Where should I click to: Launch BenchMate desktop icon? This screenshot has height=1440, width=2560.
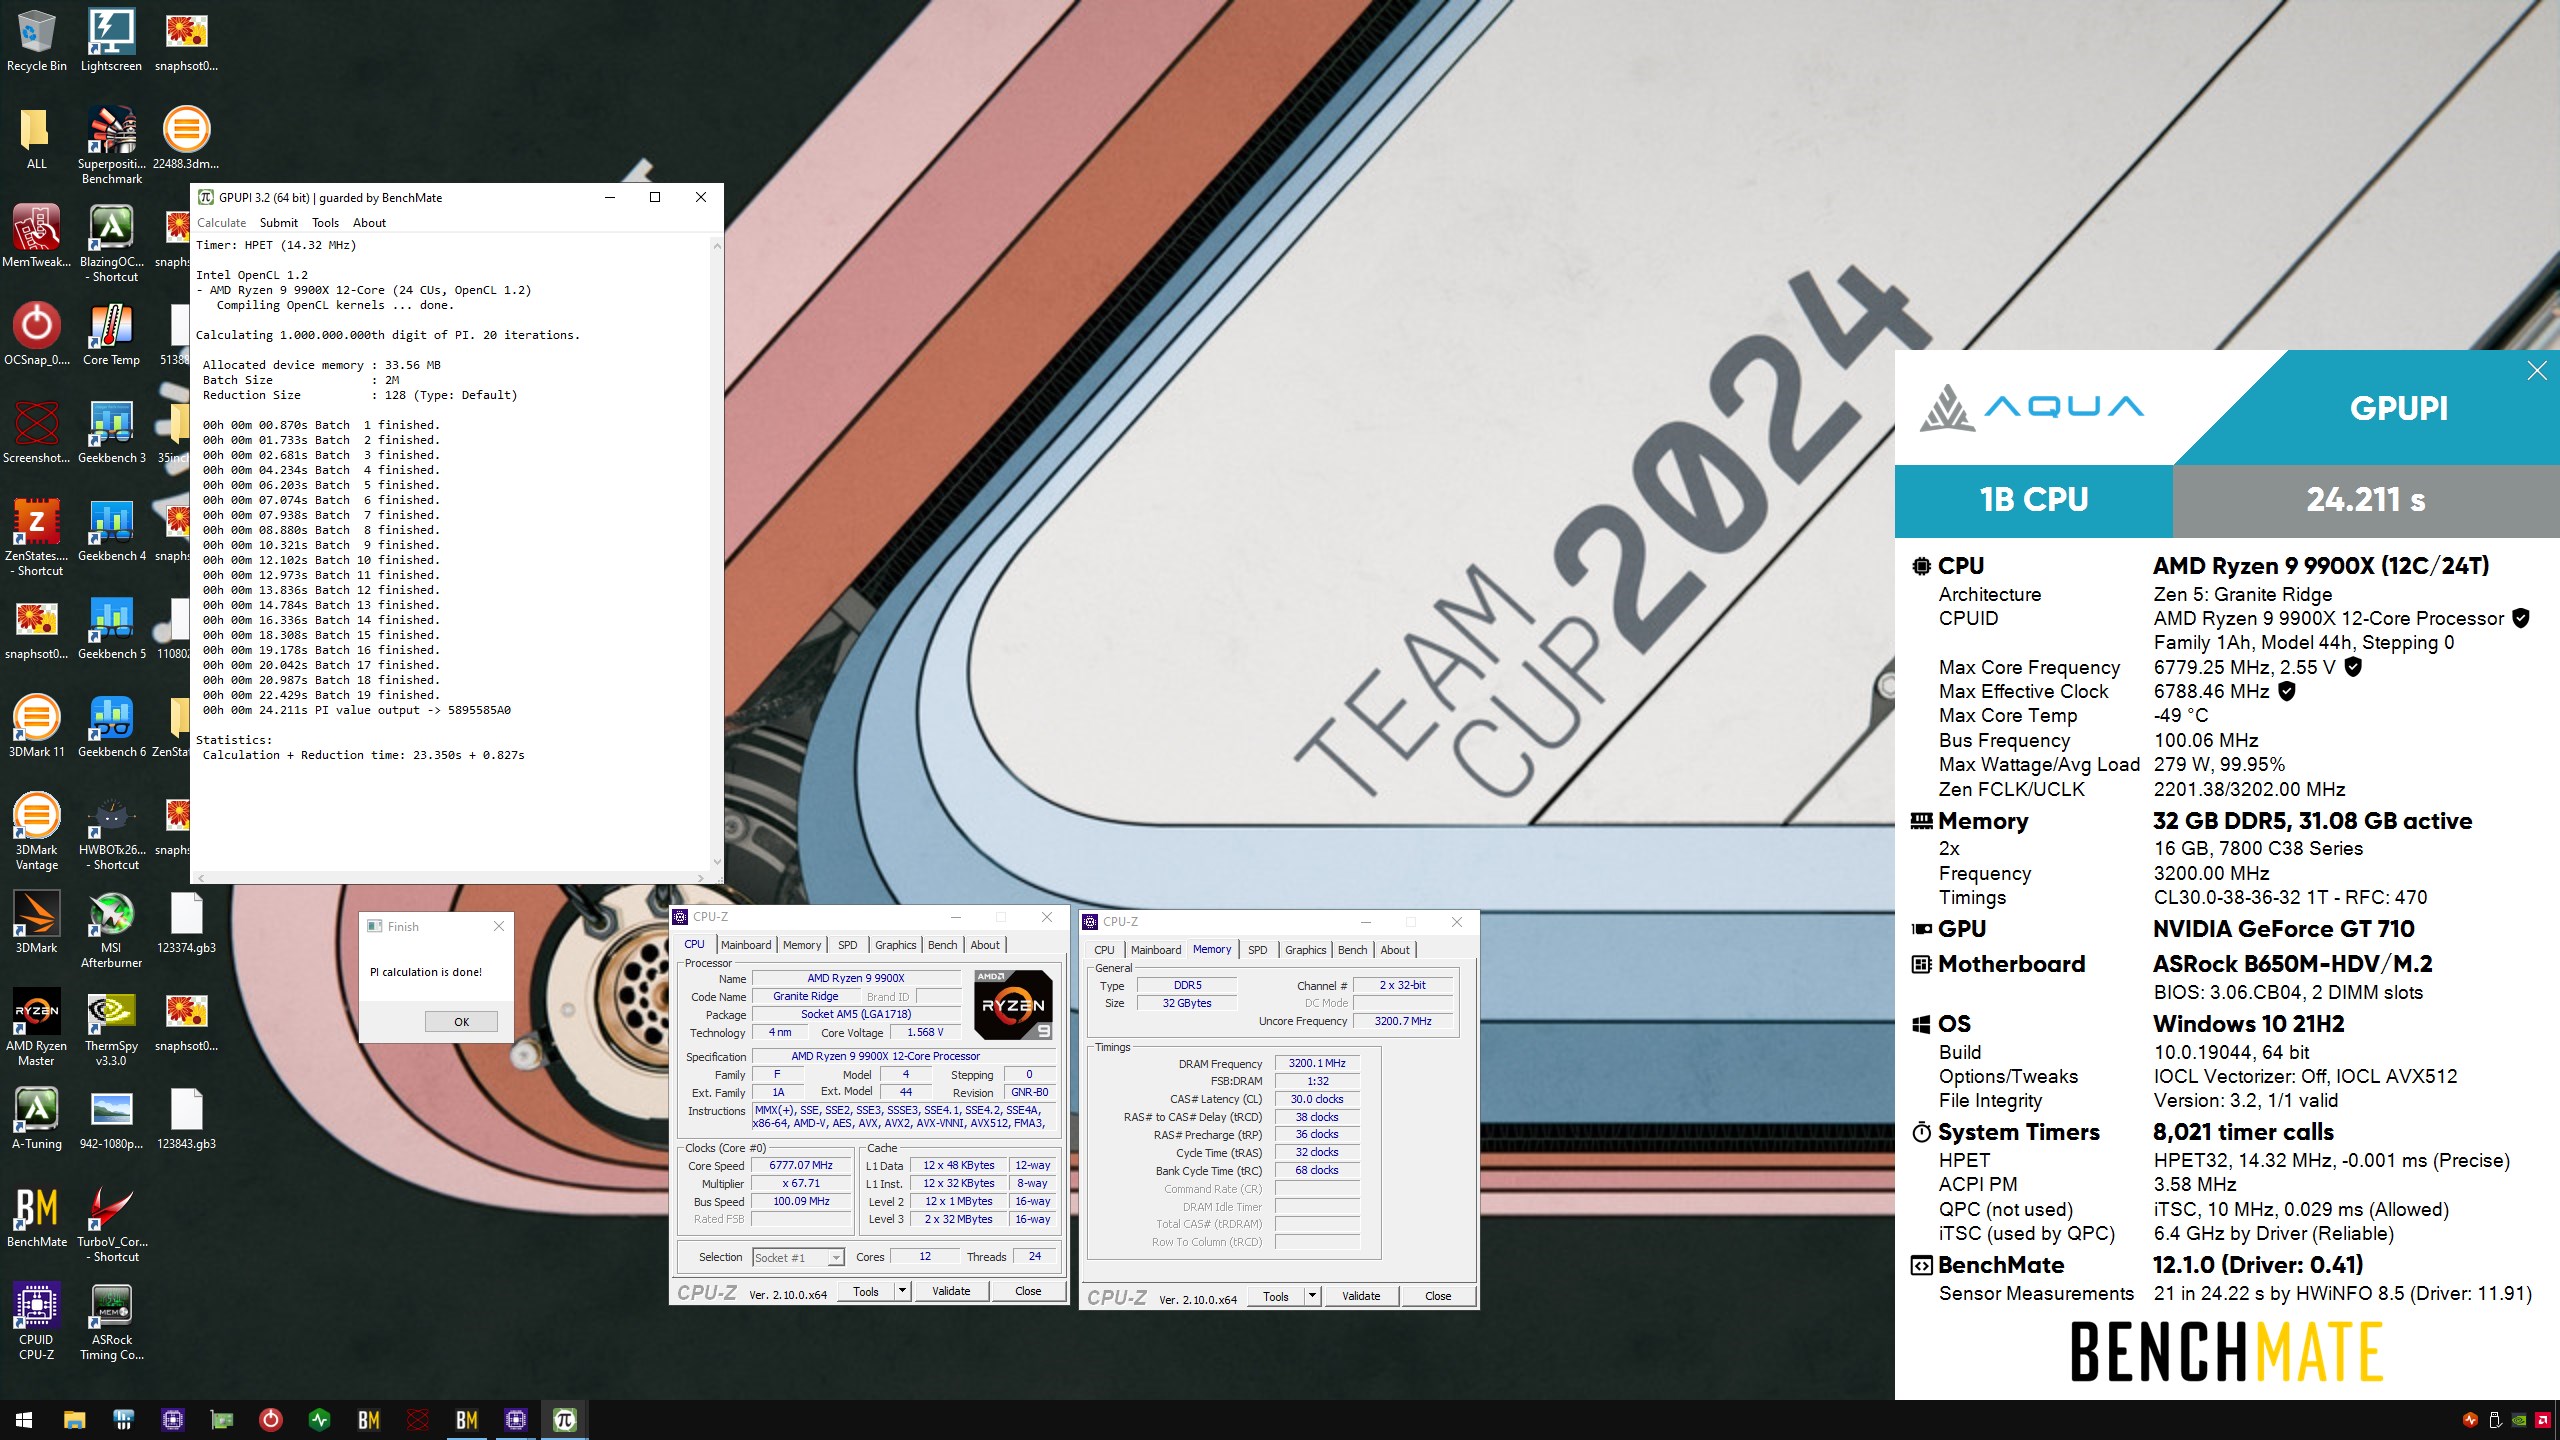(36, 1216)
